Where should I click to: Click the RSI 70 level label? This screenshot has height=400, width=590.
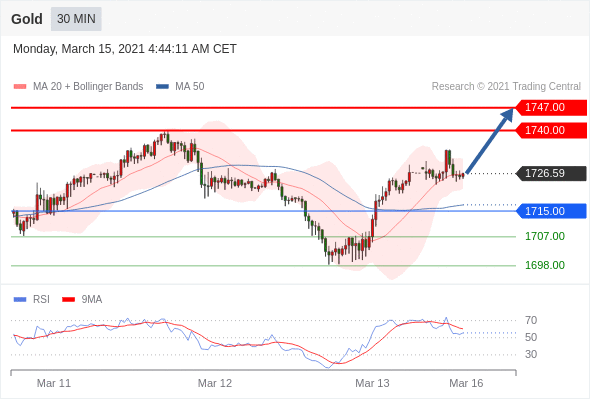tap(531, 321)
